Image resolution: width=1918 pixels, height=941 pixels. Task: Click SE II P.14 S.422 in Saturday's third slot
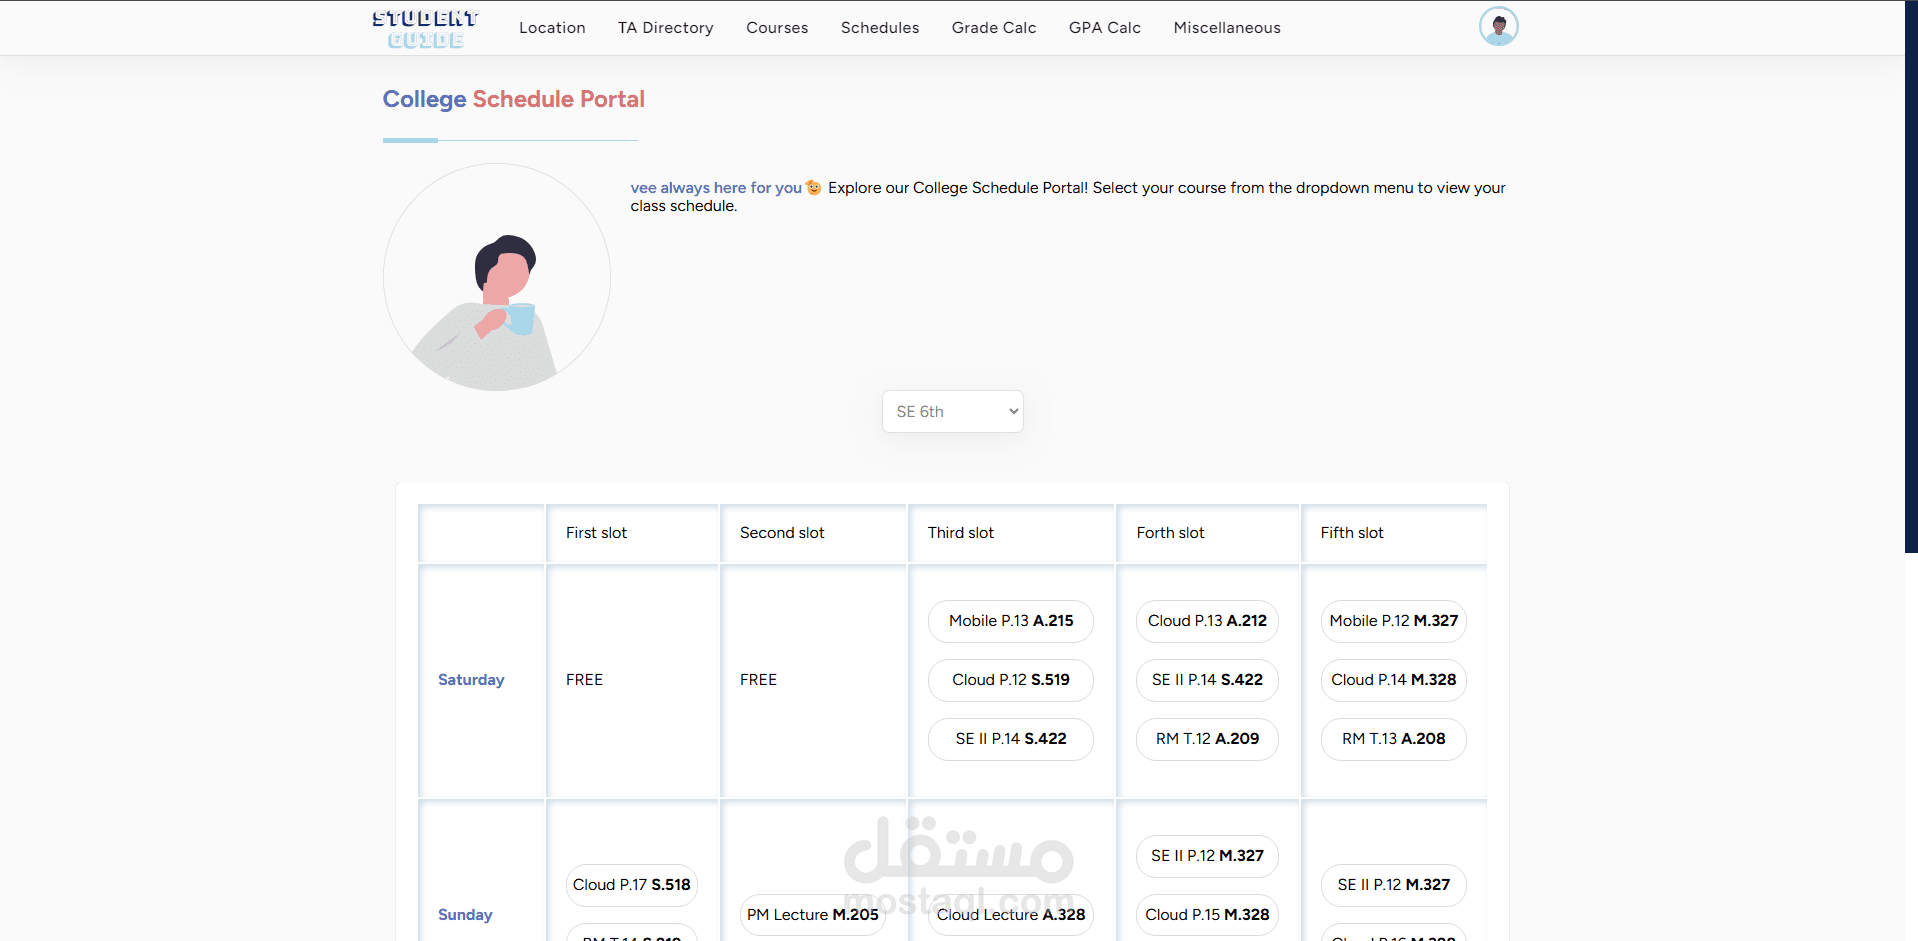point(1011,739)
